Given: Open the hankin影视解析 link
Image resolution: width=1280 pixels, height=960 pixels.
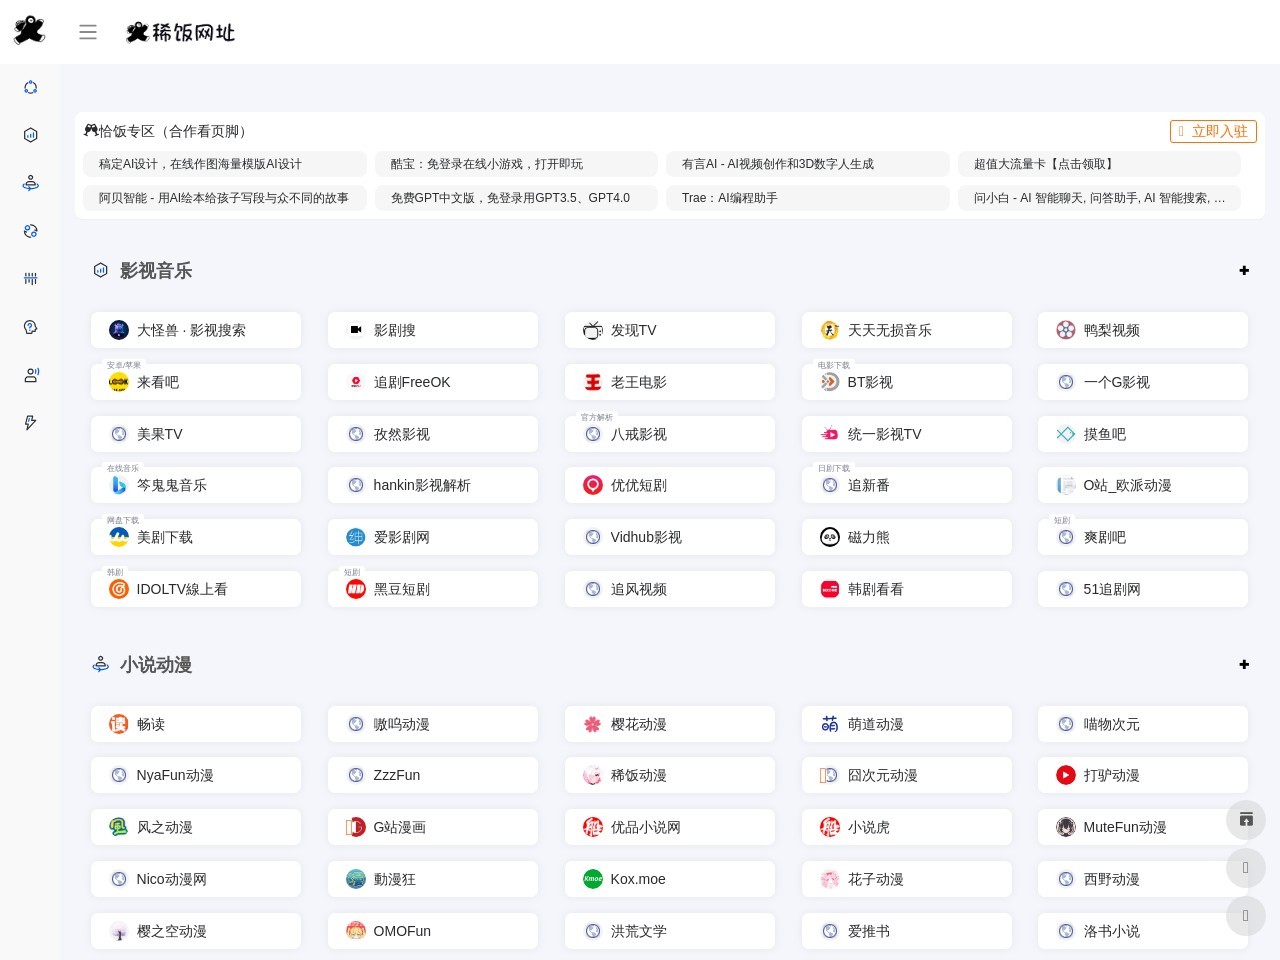Looking at the screenshot, I should coord(433,485).
